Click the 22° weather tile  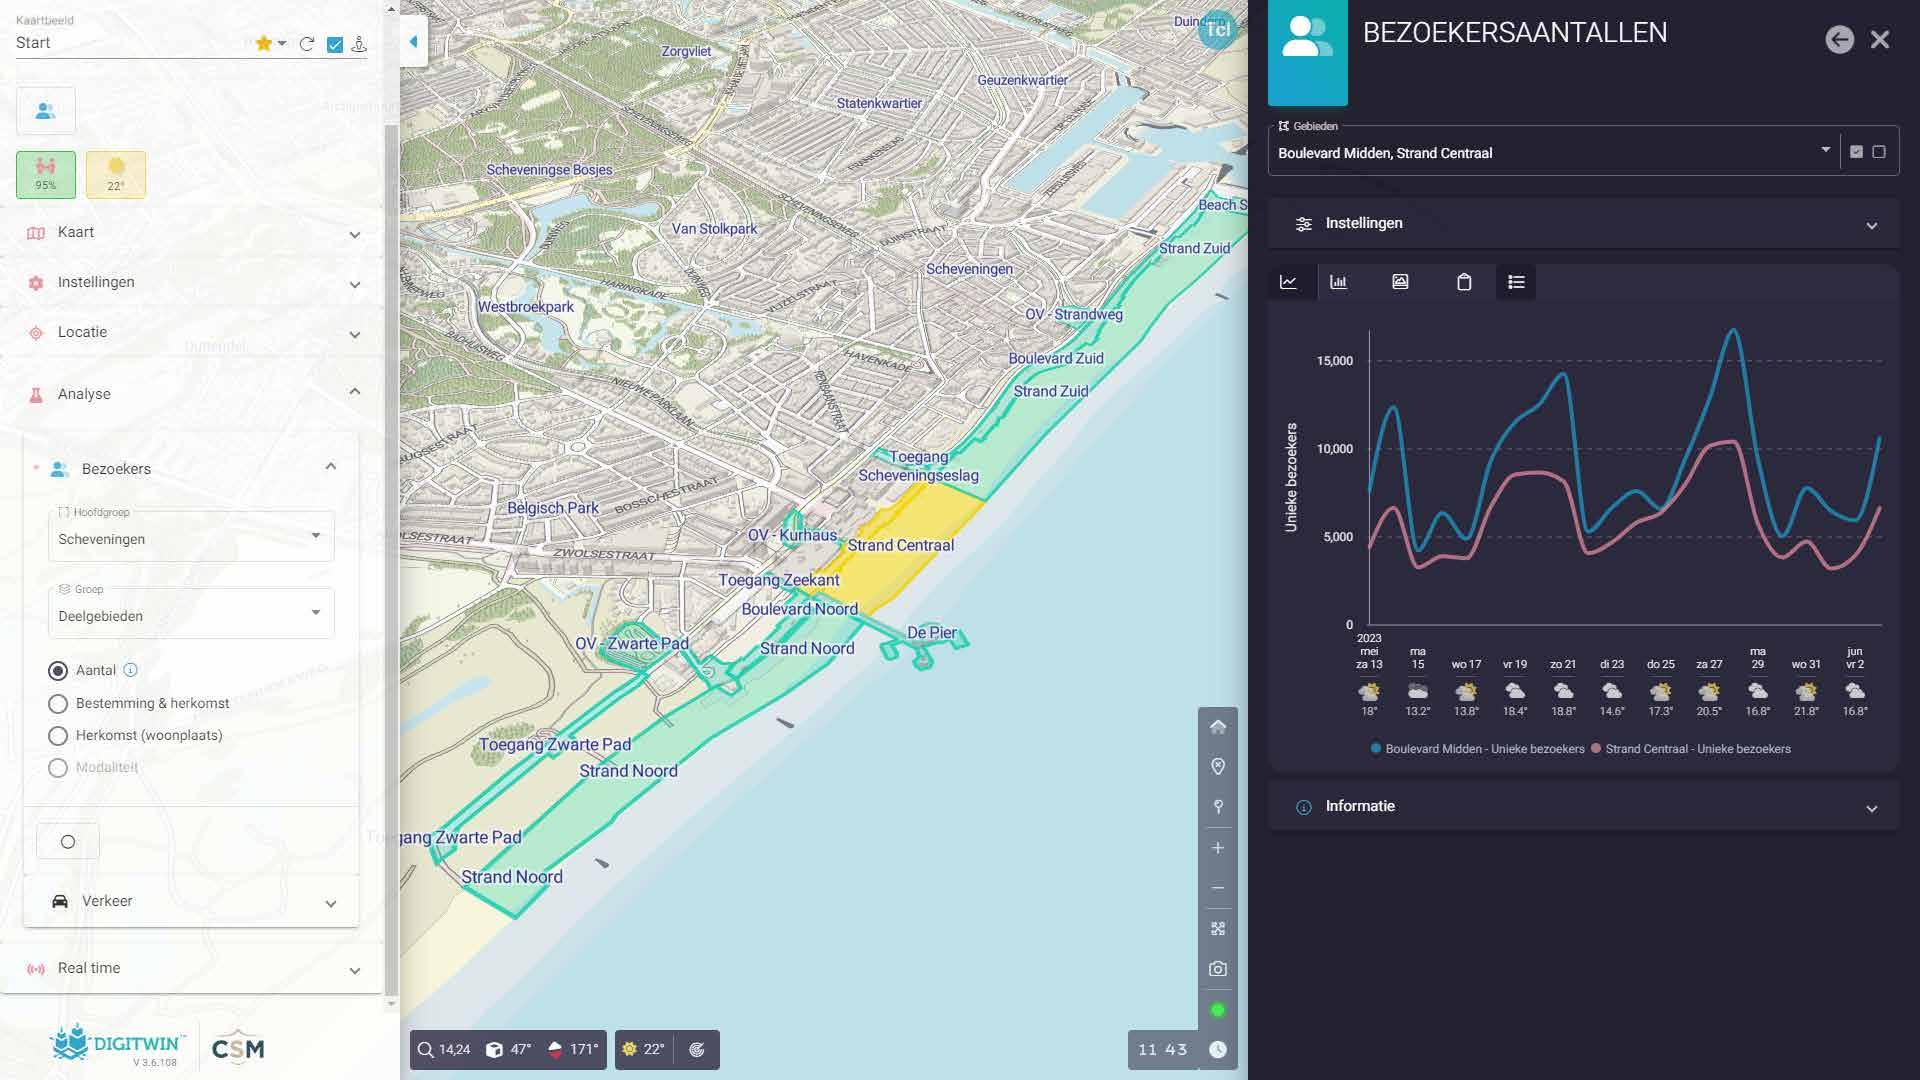click(x=116, y=174)
